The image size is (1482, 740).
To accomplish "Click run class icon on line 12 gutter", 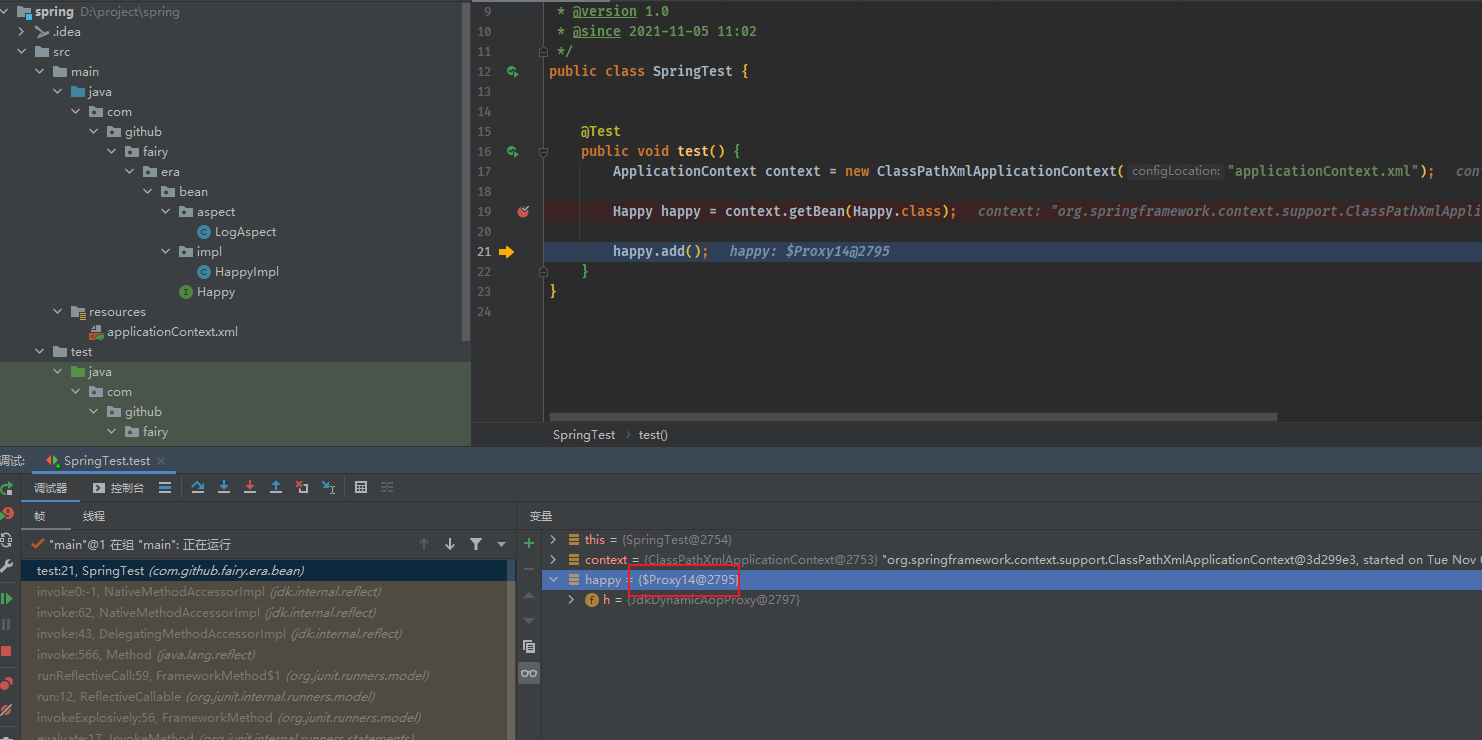I will (x=512, y=72).
